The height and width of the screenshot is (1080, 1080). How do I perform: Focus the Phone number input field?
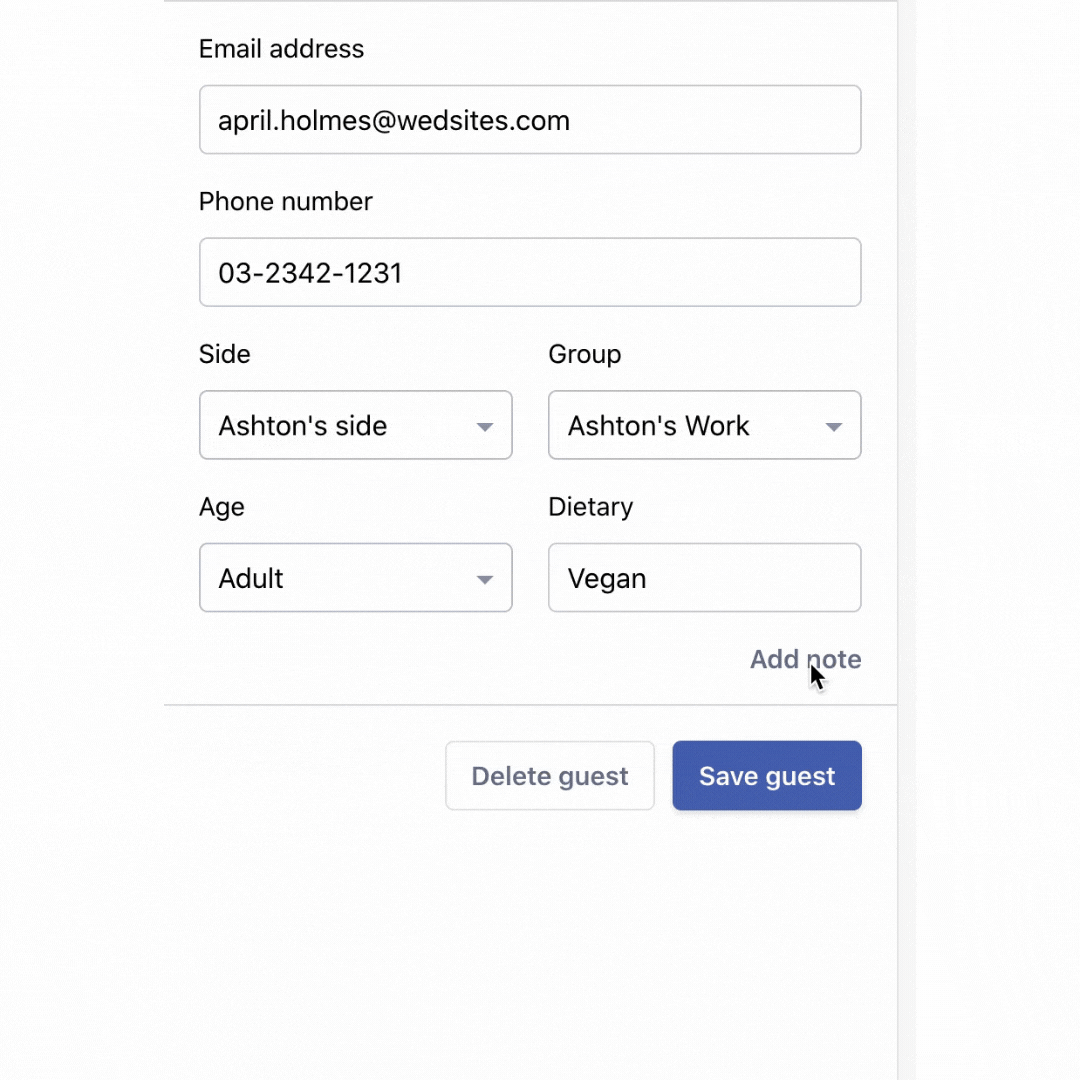click(x=530, y=272)
